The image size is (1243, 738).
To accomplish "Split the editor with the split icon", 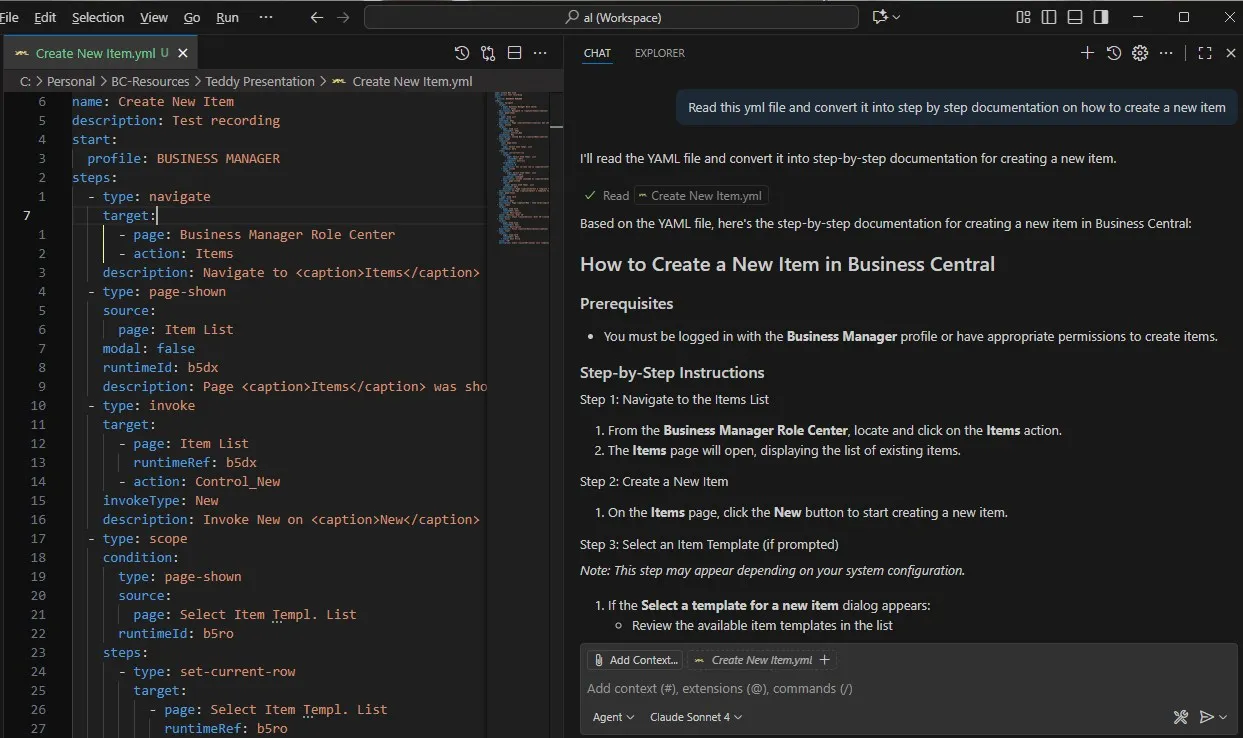I will pyautogui.click(x=514, y=53).
